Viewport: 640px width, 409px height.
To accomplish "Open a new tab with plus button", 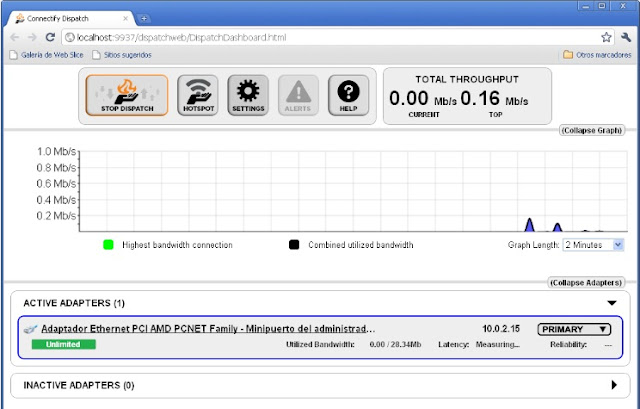I will tap(144, 19).
